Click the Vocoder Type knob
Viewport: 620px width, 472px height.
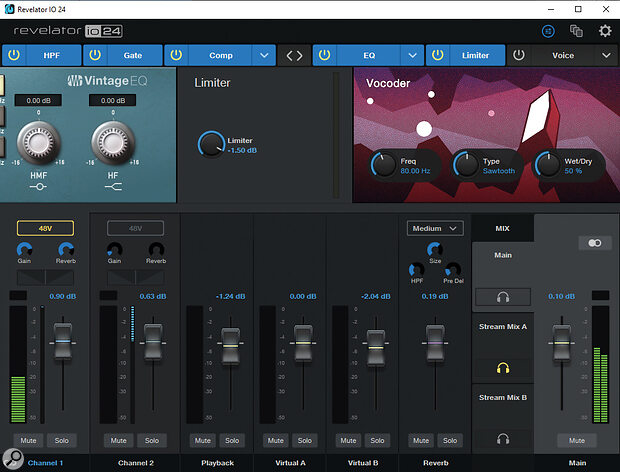point(467,164)
